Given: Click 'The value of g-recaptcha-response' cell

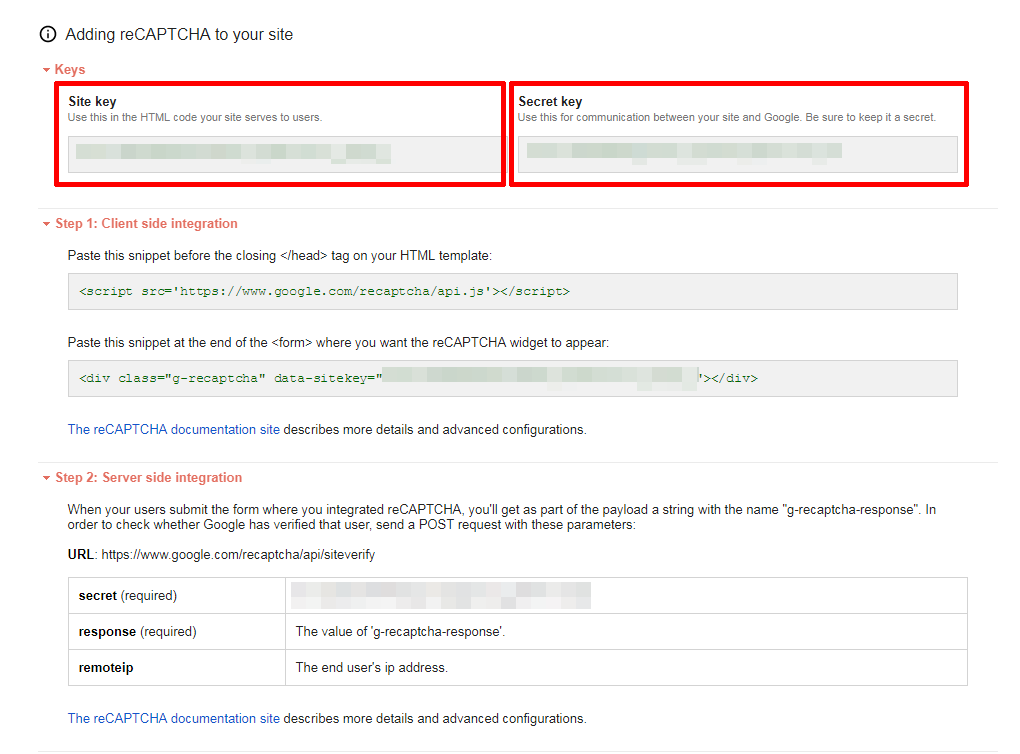Looking at the screenshot, I should tap(626, 632).
